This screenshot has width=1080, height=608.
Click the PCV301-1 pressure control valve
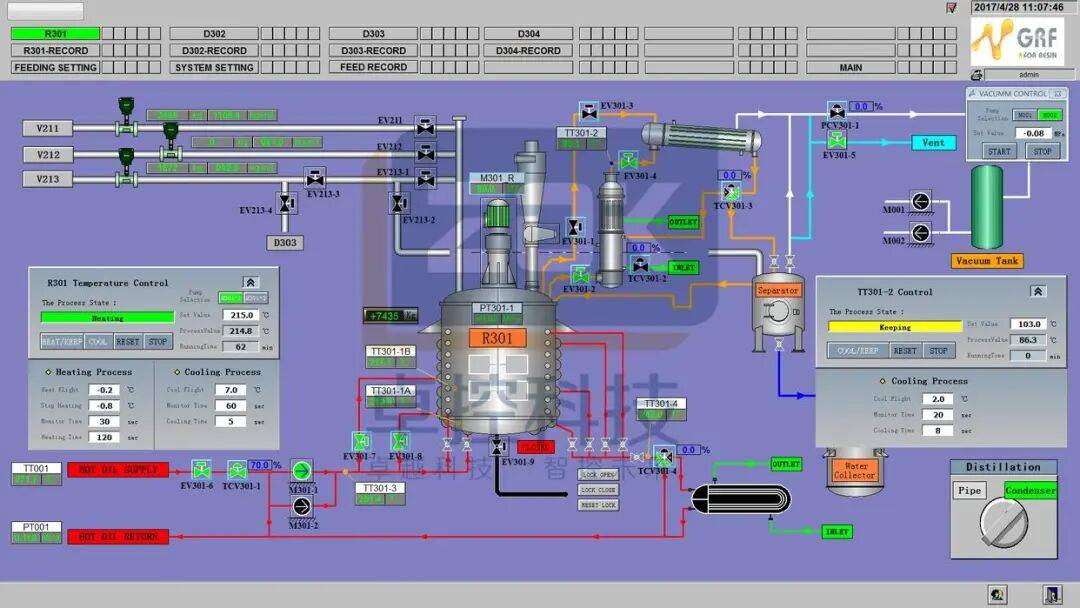point(836,110)
